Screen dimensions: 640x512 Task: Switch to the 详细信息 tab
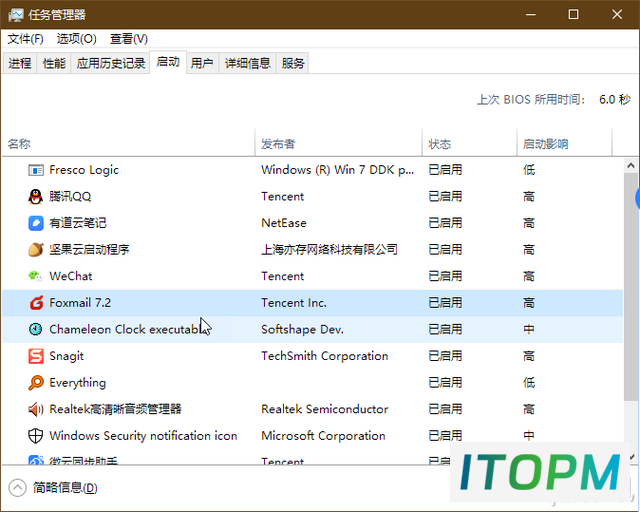[247, 63]
